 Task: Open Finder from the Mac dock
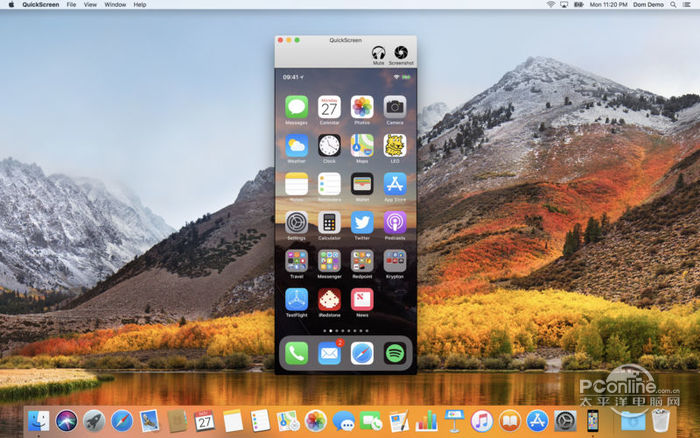click(x=39, y=421)
